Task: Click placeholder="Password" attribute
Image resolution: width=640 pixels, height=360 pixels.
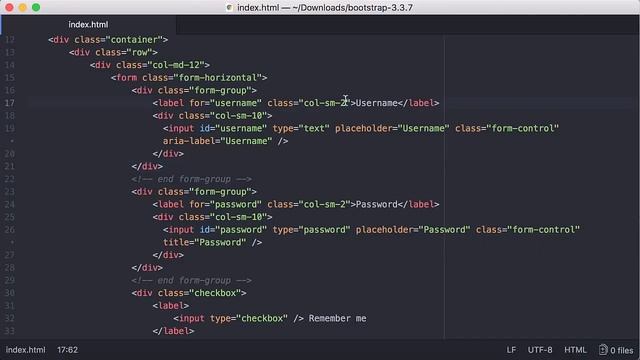Action: (413, 229)
